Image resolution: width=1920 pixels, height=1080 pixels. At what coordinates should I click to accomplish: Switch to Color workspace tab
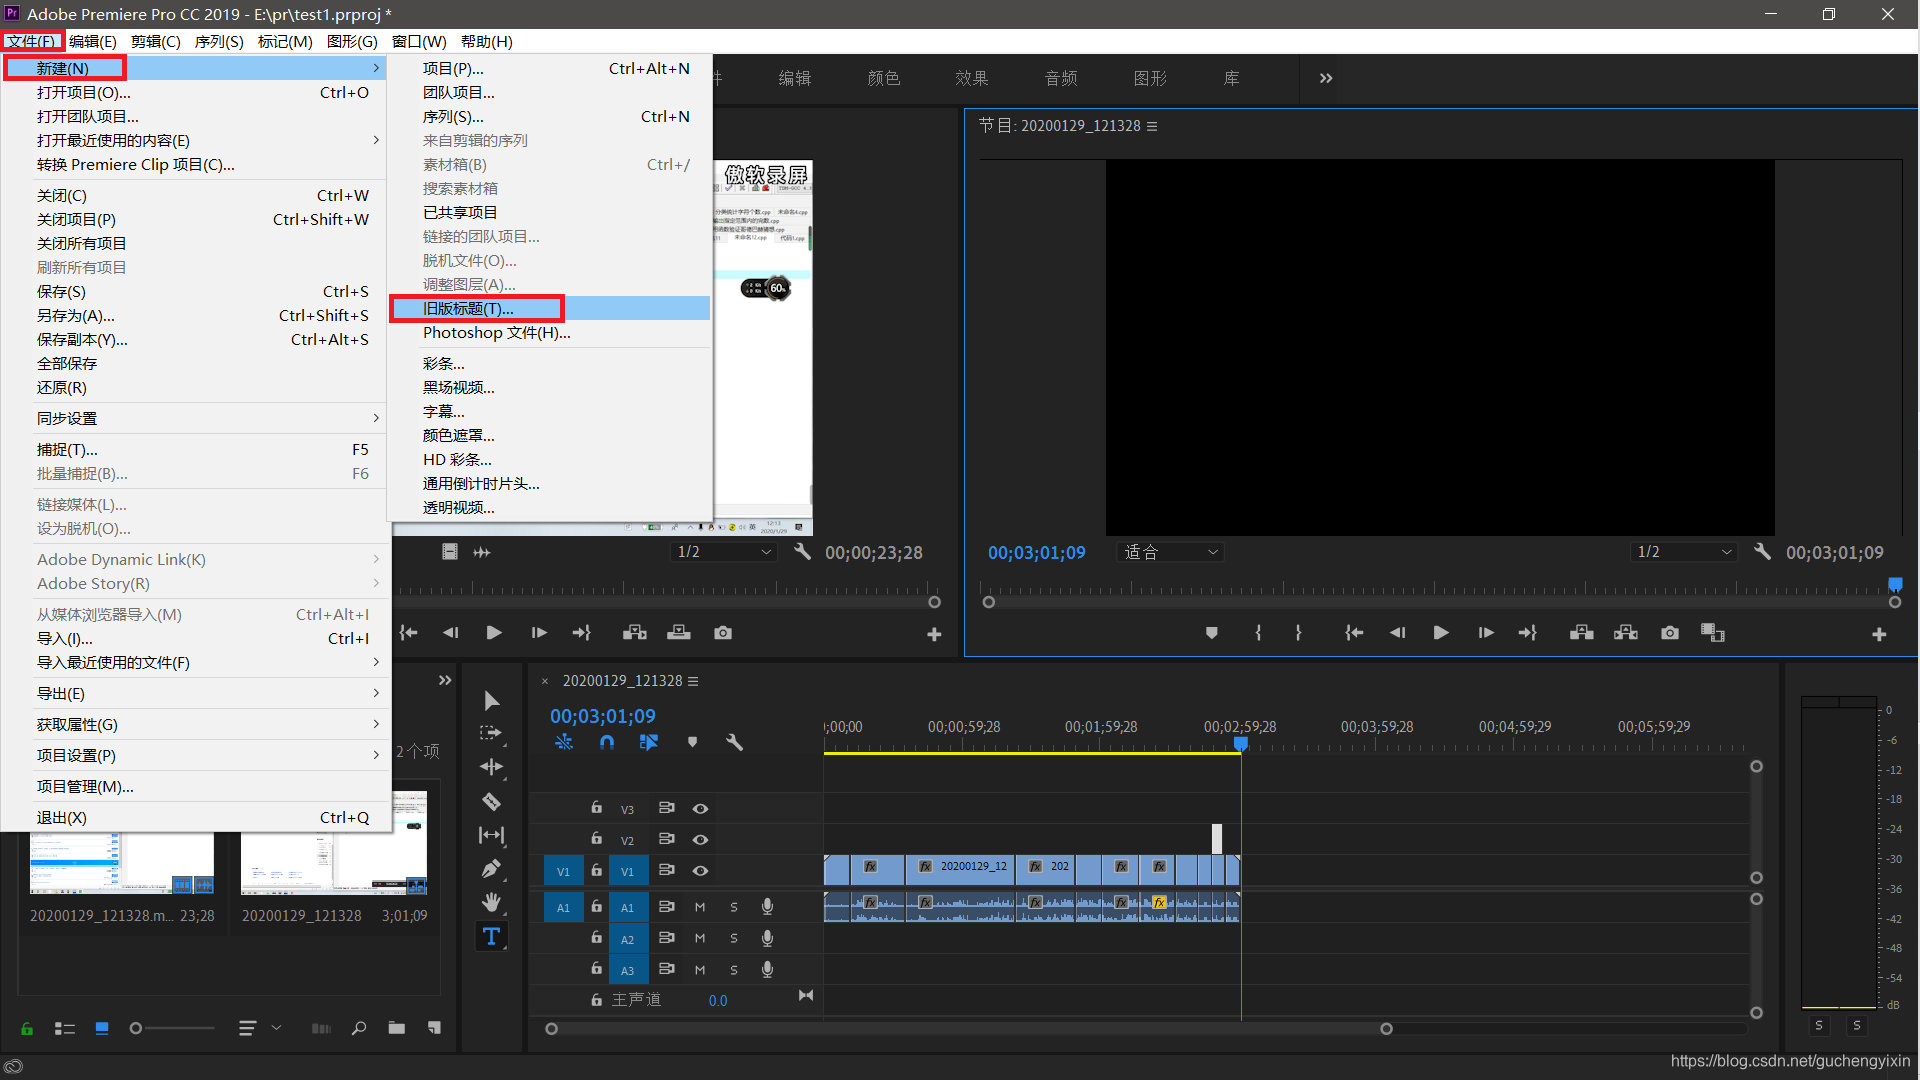(x=884, y=78)
